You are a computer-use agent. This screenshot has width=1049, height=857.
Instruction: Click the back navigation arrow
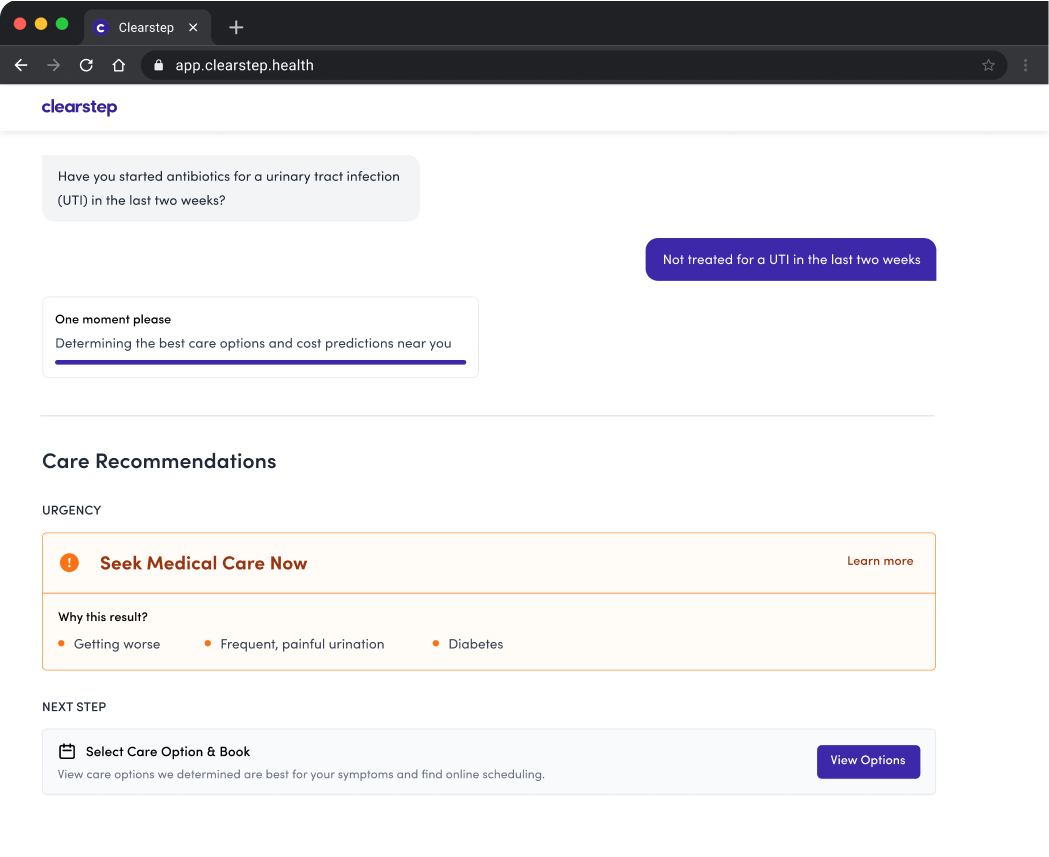point(21,64)
